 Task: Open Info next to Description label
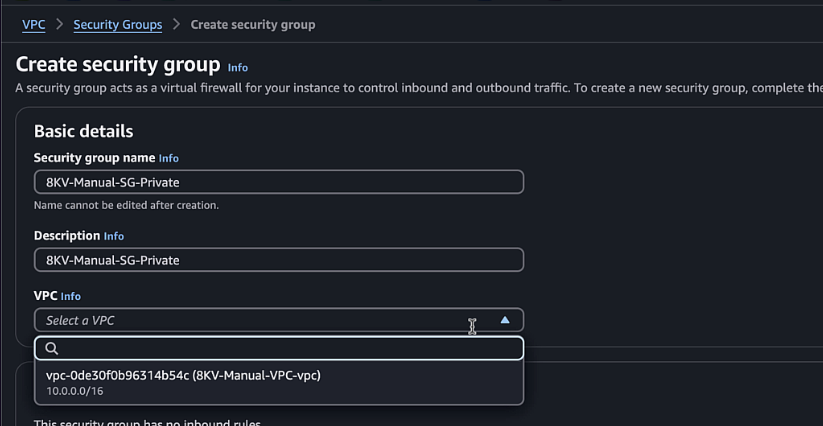pos(113,236)
